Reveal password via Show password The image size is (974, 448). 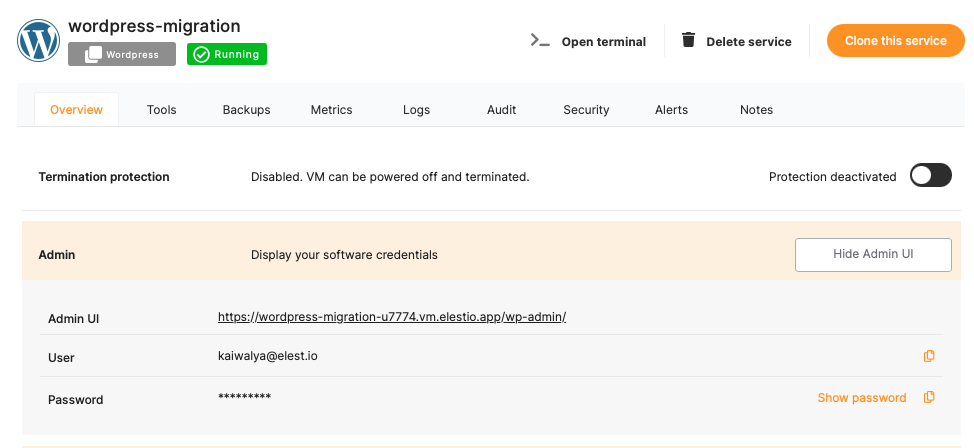tap(861, 398)
